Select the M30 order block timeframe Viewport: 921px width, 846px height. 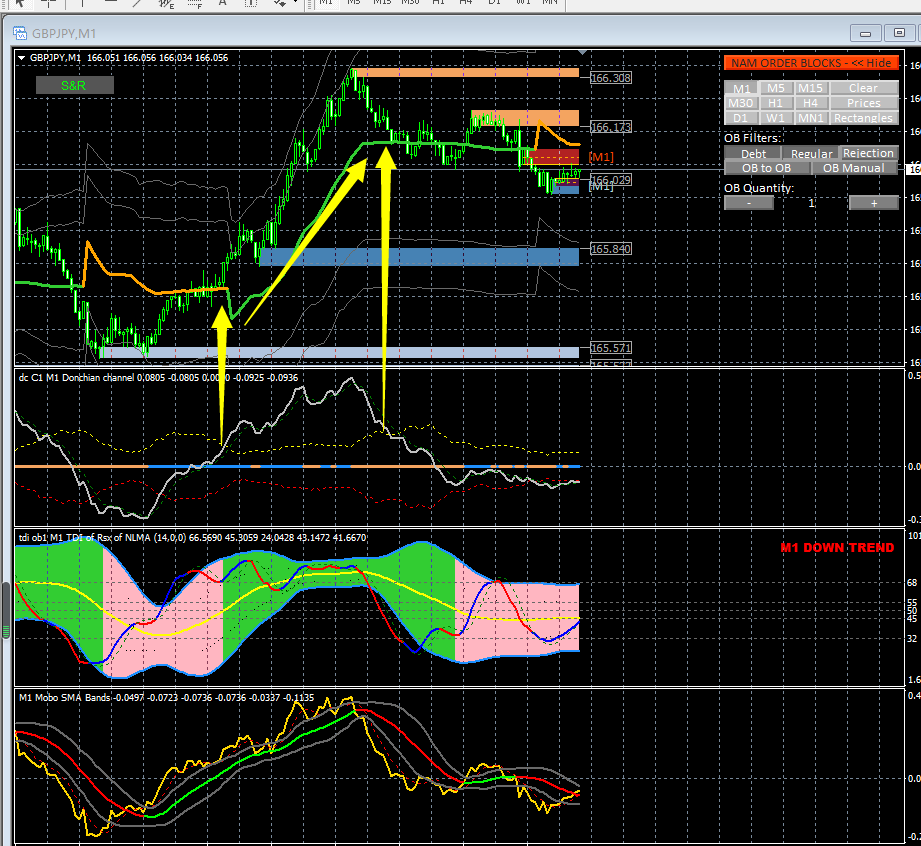pyautogui.click(x=741, y=103)
